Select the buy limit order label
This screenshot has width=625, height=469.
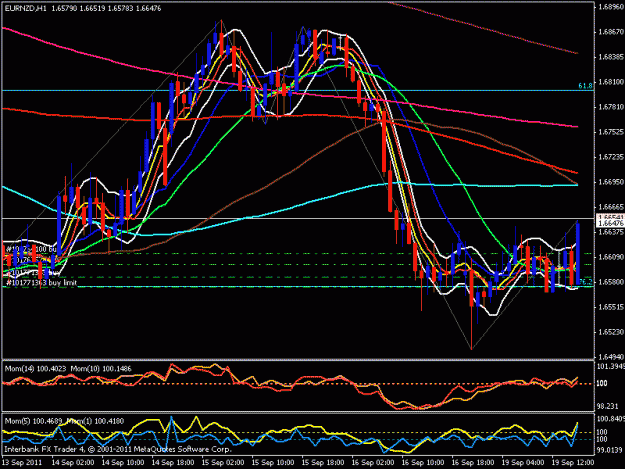coord(41,283)
